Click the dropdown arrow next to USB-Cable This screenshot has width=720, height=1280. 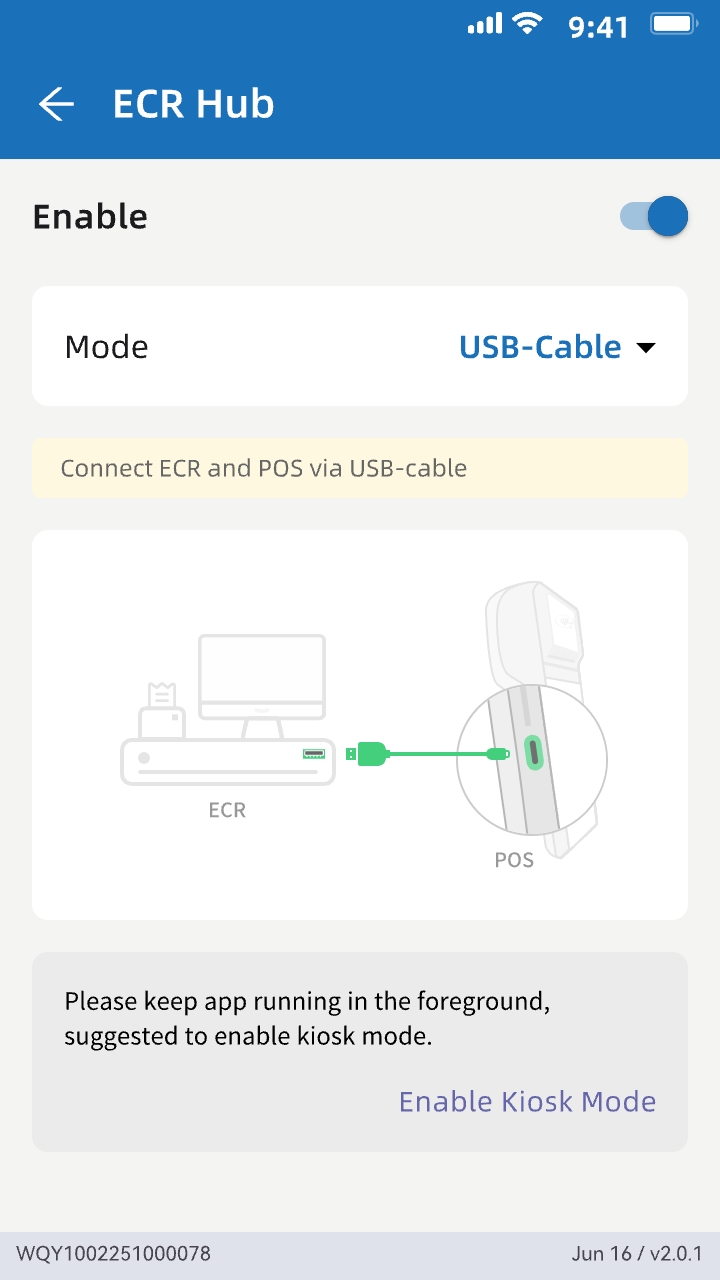tap(647, 348)
